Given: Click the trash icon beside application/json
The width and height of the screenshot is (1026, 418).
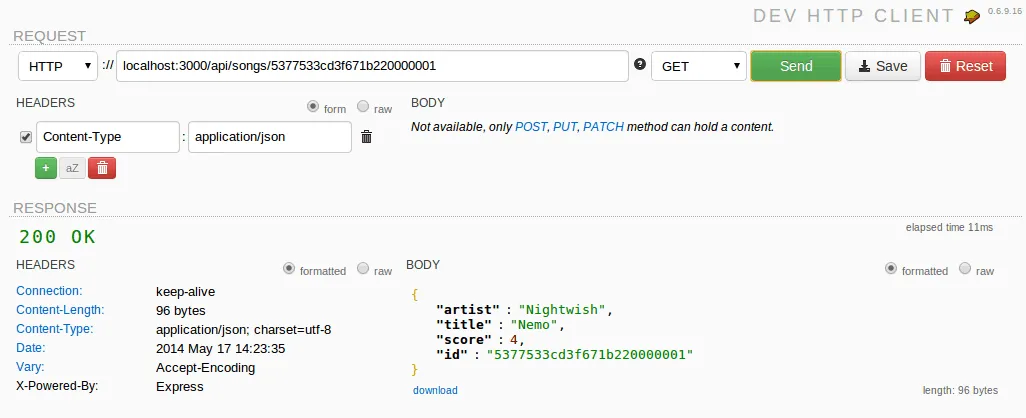Looking at the screenshot, I should pos(367,137).
